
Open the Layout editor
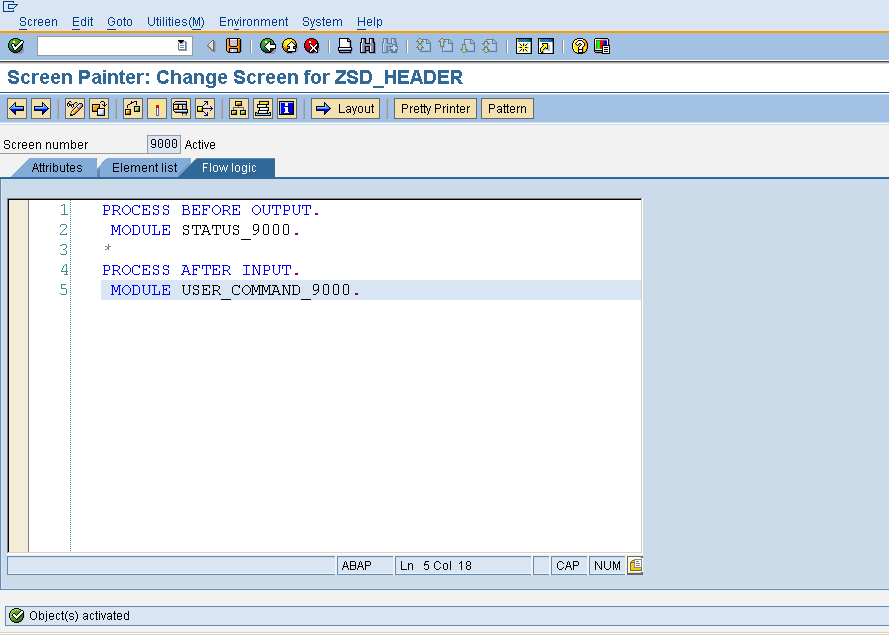(x=345, y=108)
